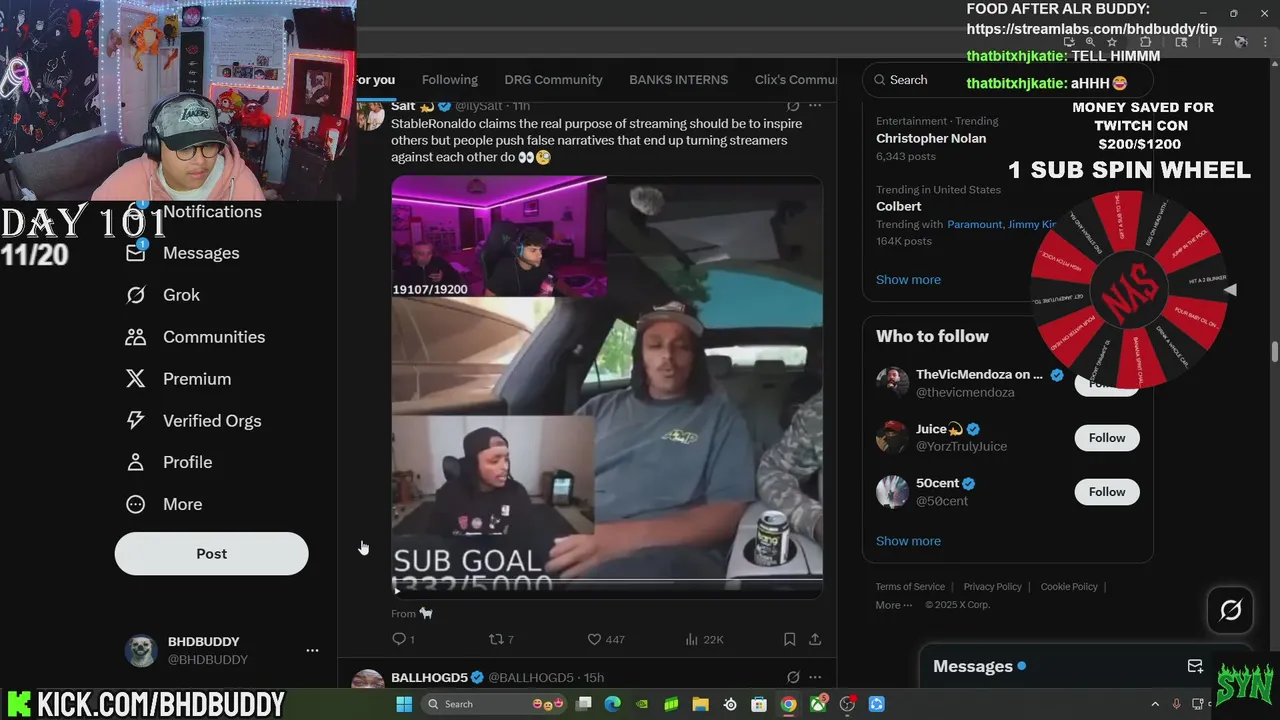The width and height of the screenshot is (1280, 720).
Task: Open the BALLHOGD5 profile name
Action: coord(430,677)
